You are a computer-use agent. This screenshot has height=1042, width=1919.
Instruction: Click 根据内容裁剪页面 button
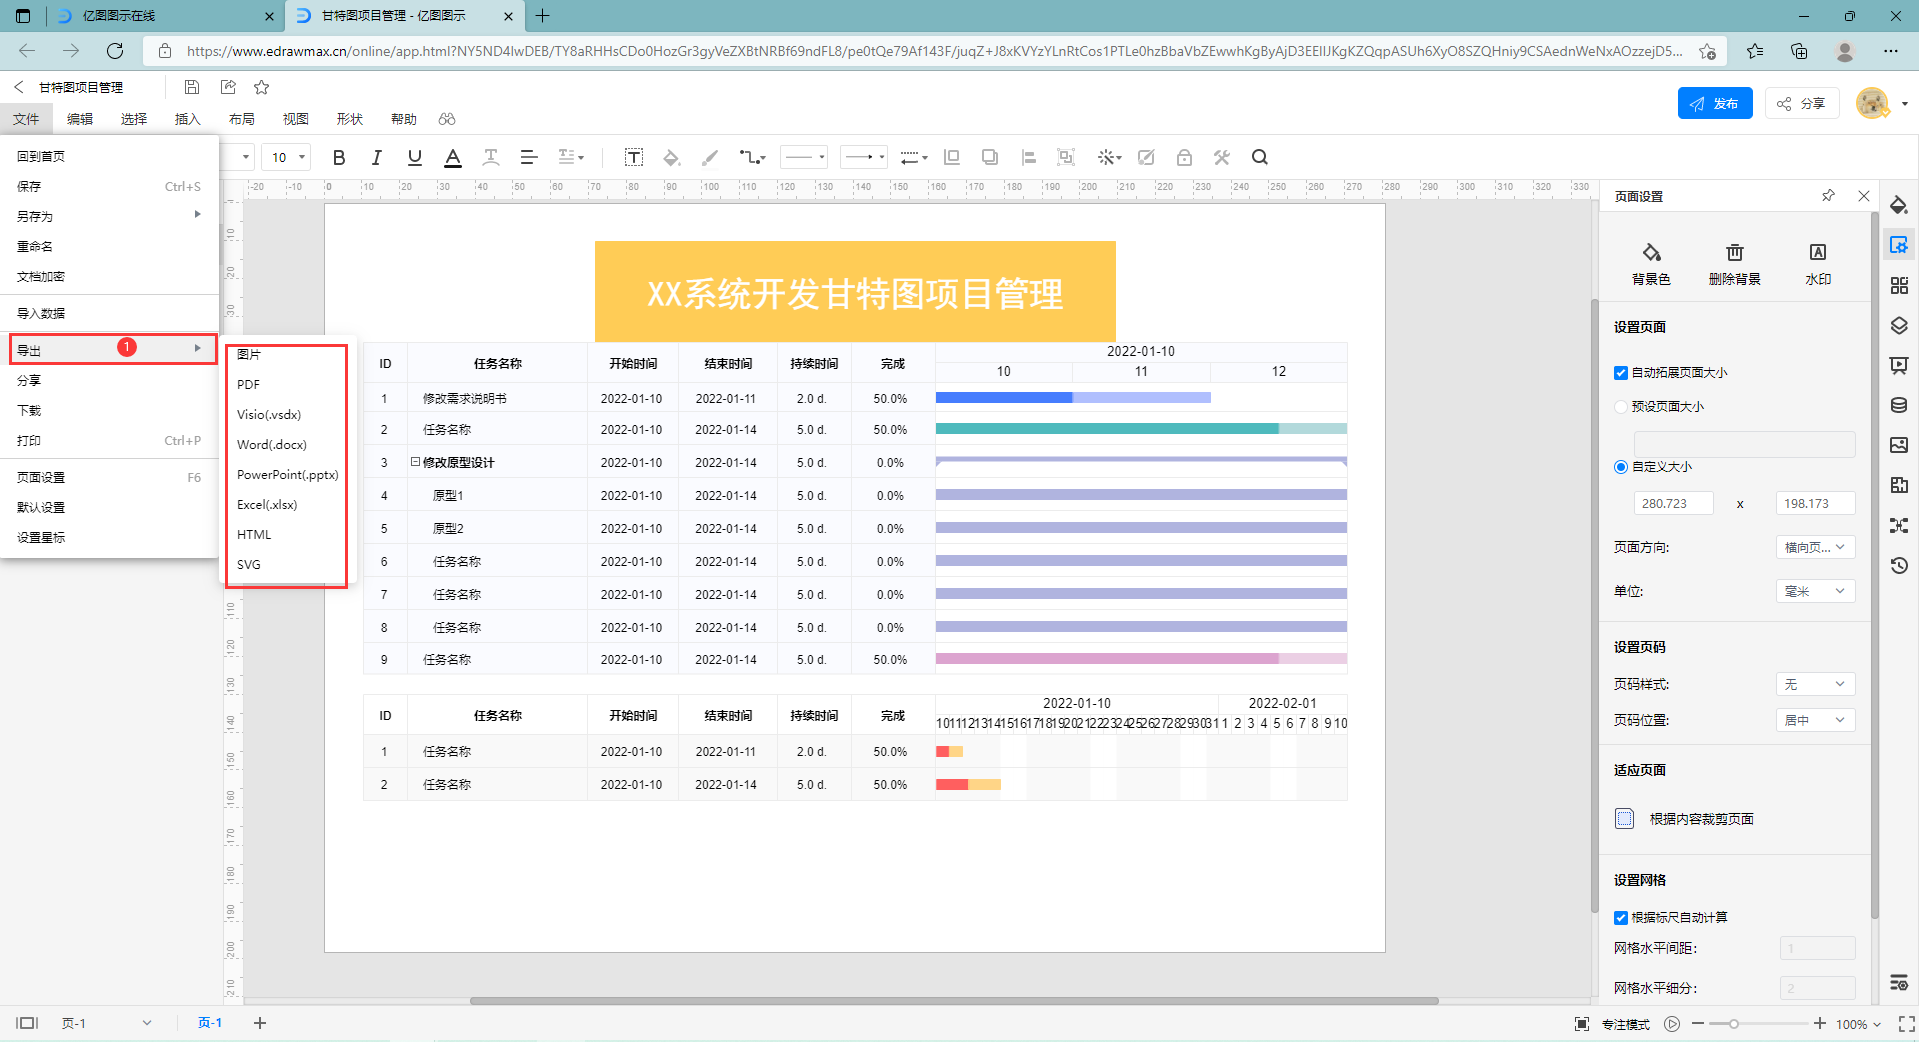1684,819
